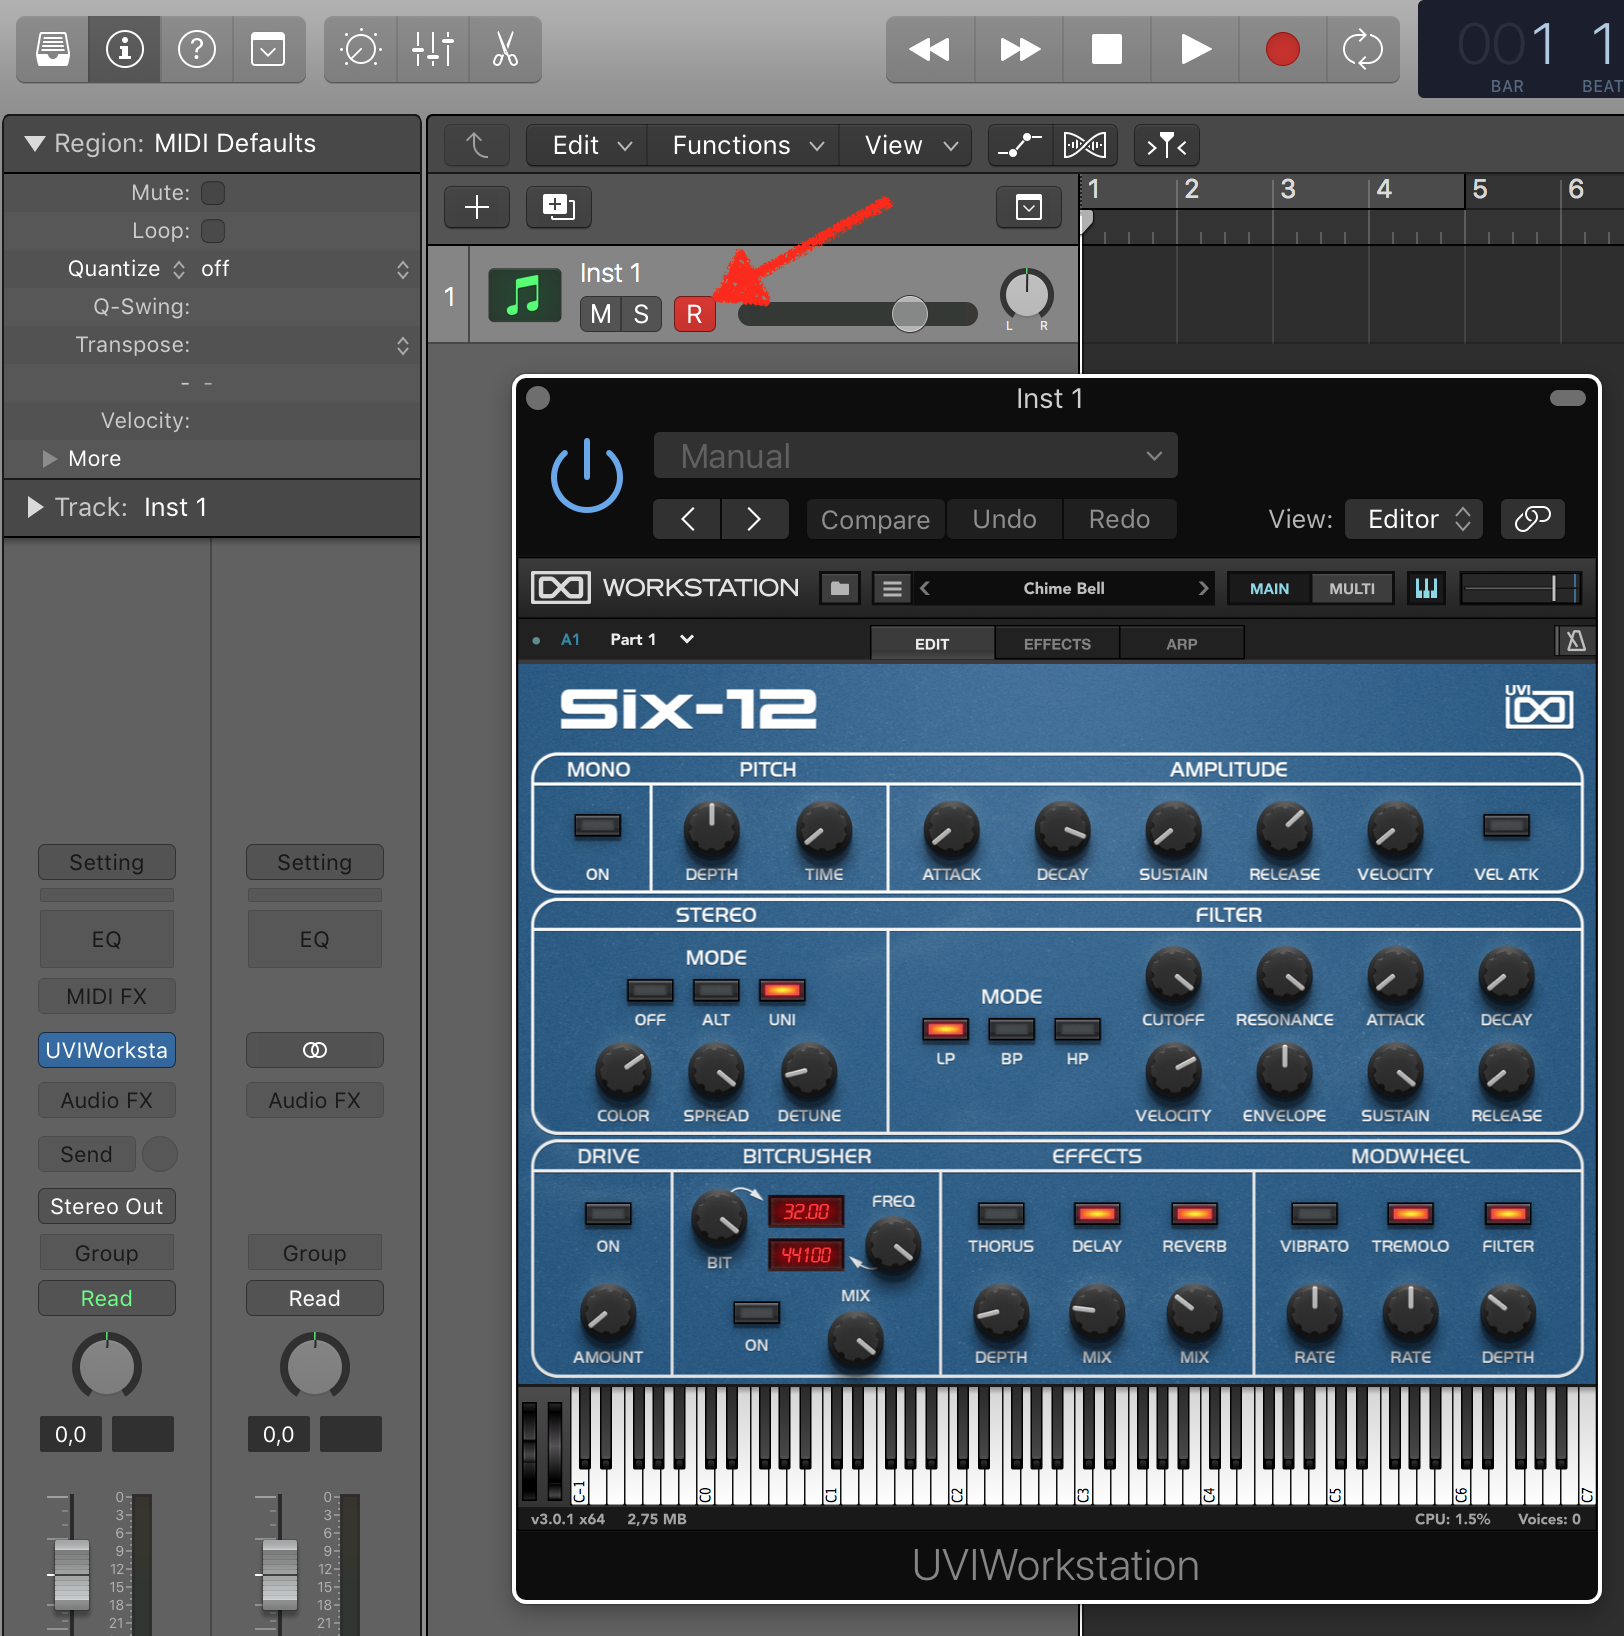Image resolution: width=1624 pixels, height=1636 pixels.
Task: Toggle the Inspector info button
Action: point(125,49)
